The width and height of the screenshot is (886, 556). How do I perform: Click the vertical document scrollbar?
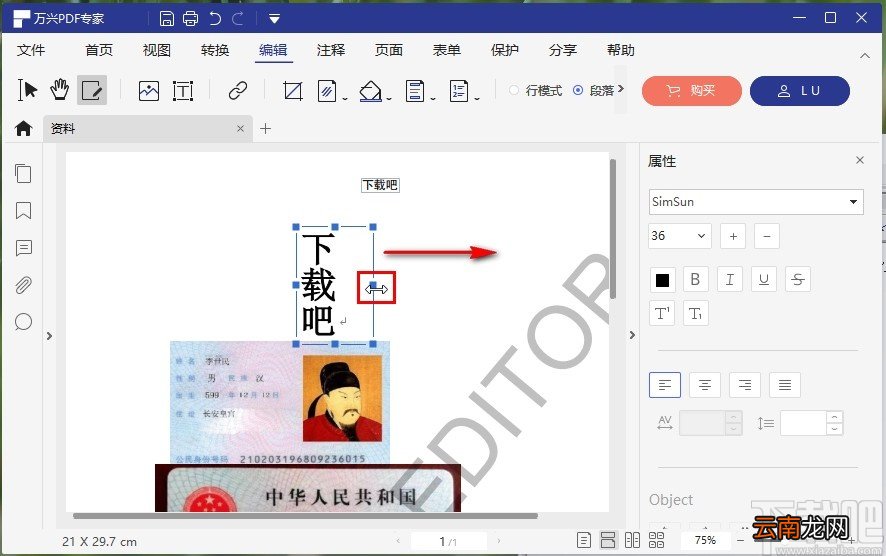tap(613, 228)
